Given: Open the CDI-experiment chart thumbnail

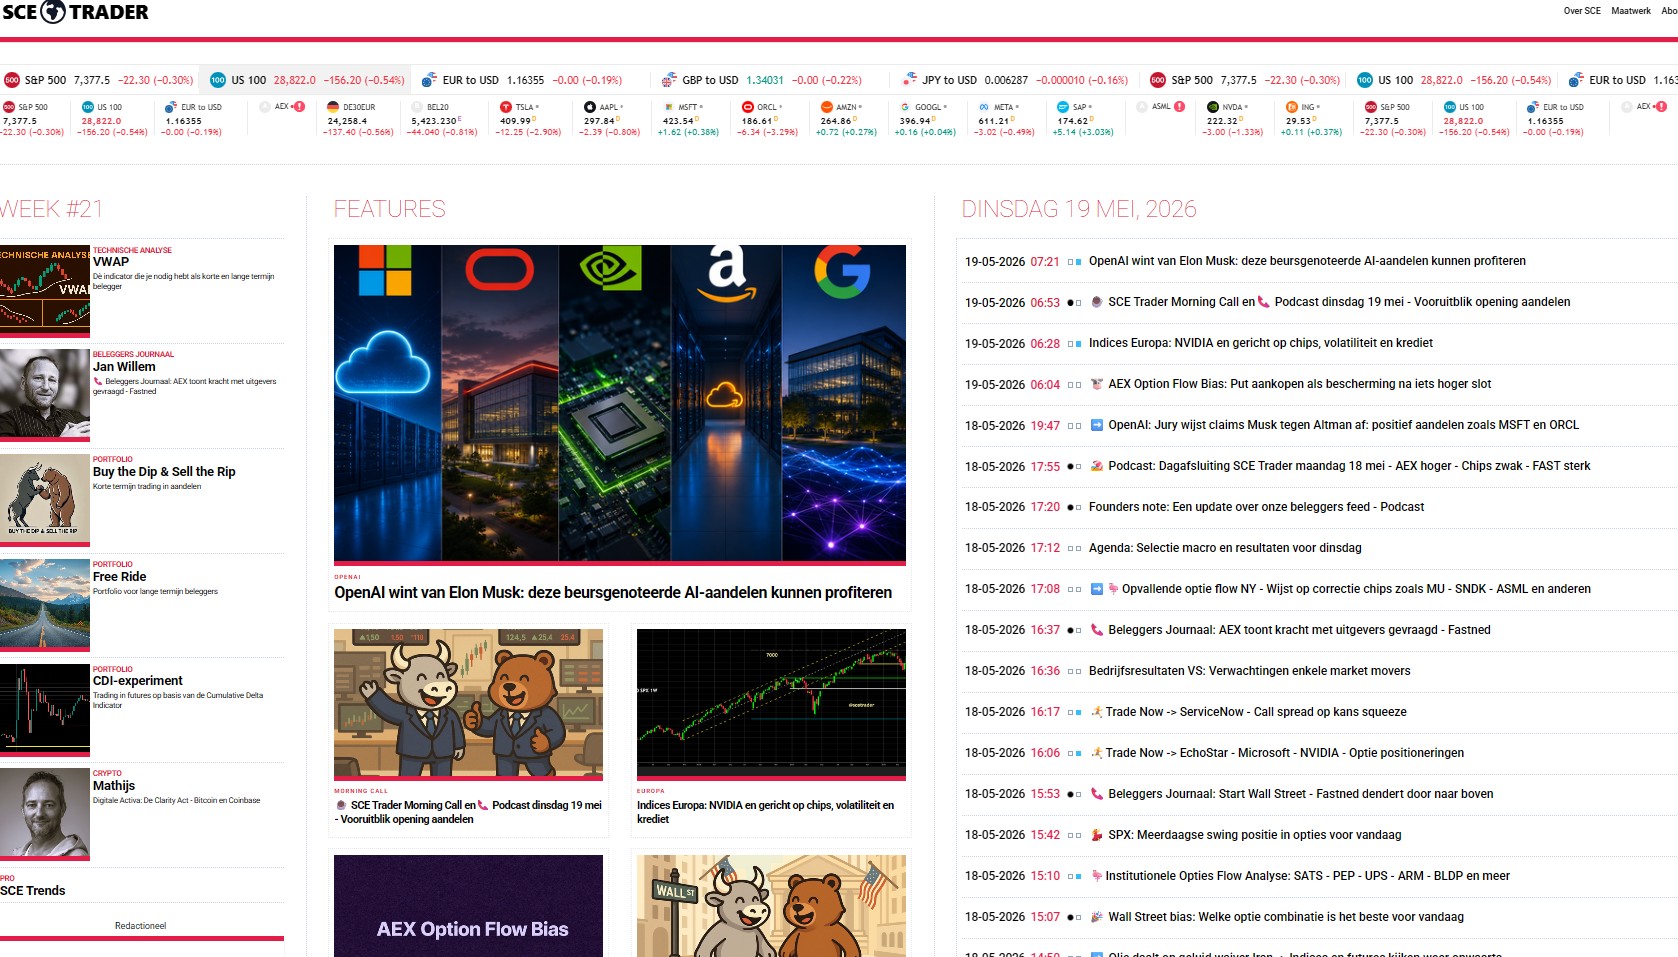Looking at the screenshot, I should [x=45, y=710].
